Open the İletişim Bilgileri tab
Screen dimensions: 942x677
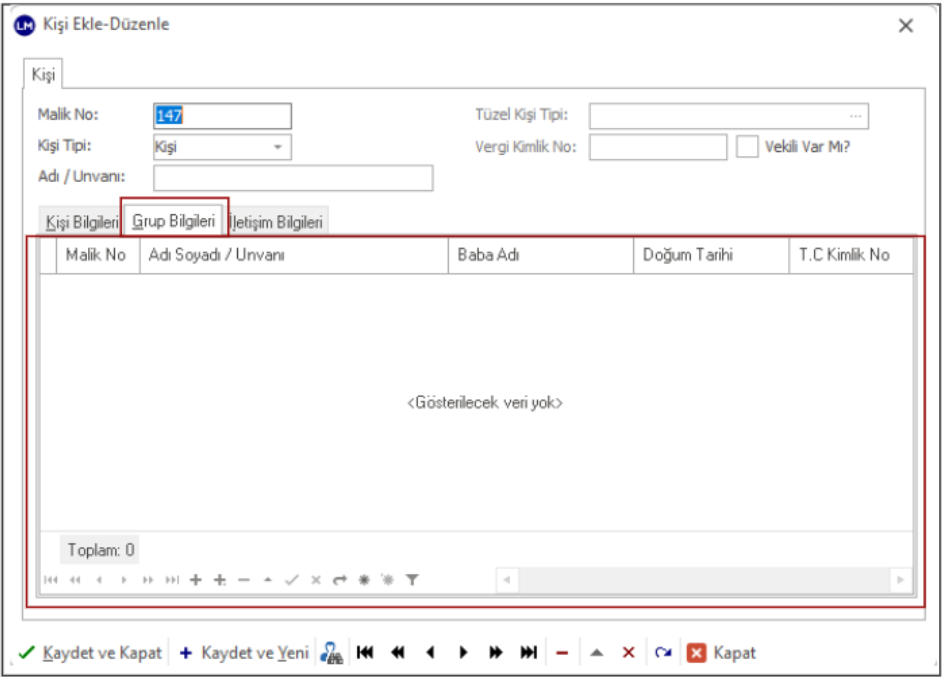tap(278, 222)
